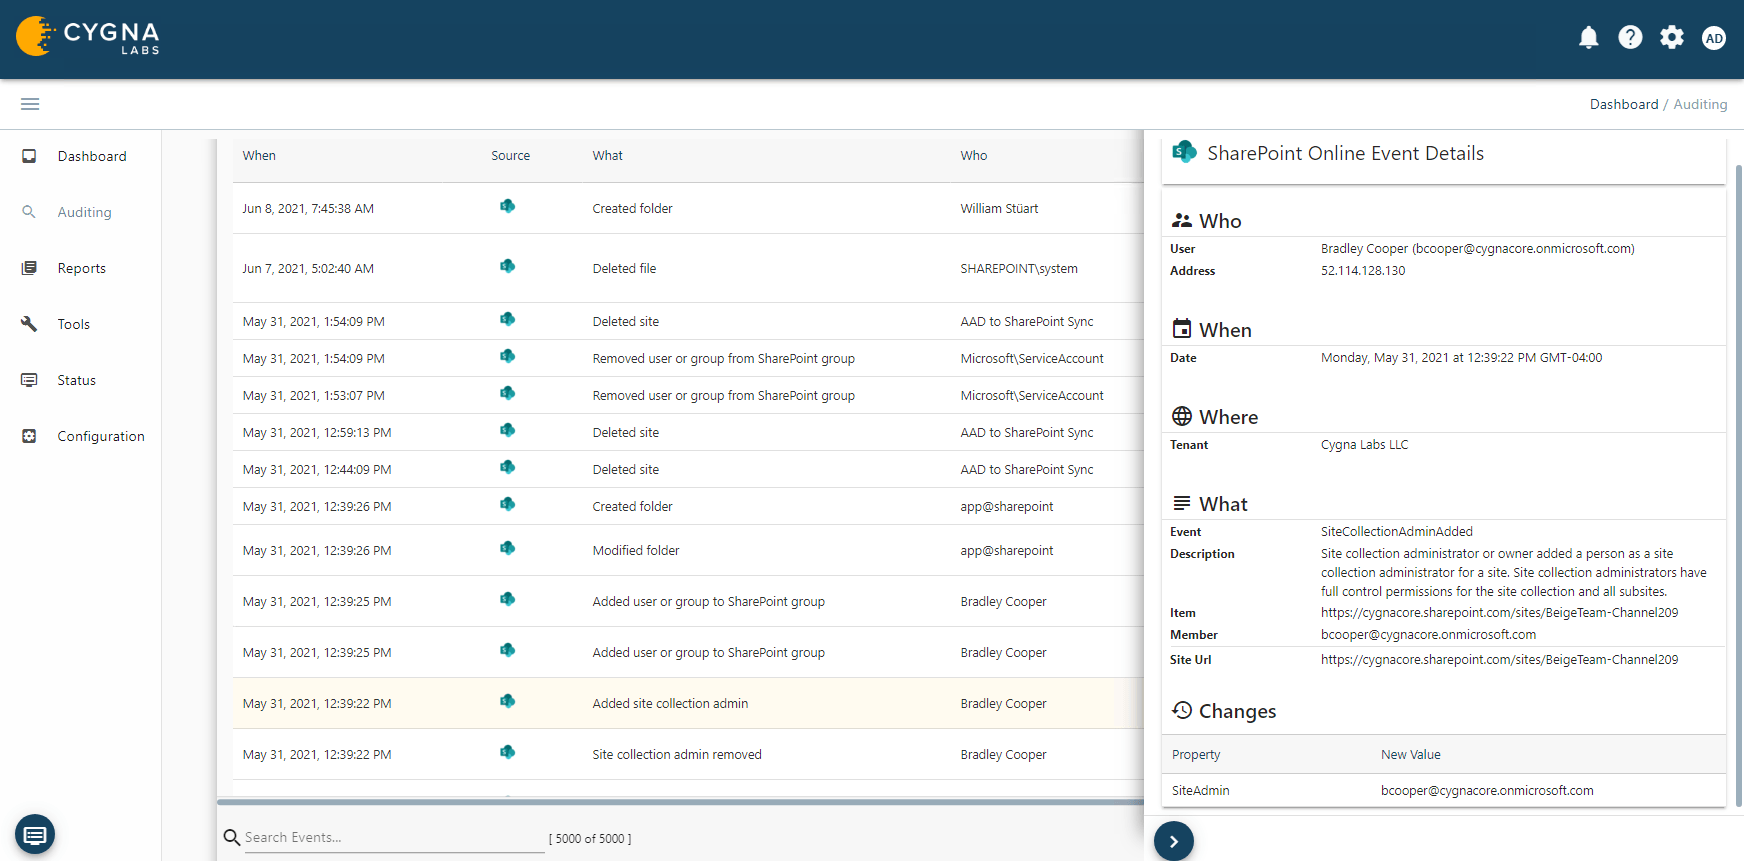Open Dashboard in the sidebar
Screen dimensions: 1744x861
(x=91, y=156)
